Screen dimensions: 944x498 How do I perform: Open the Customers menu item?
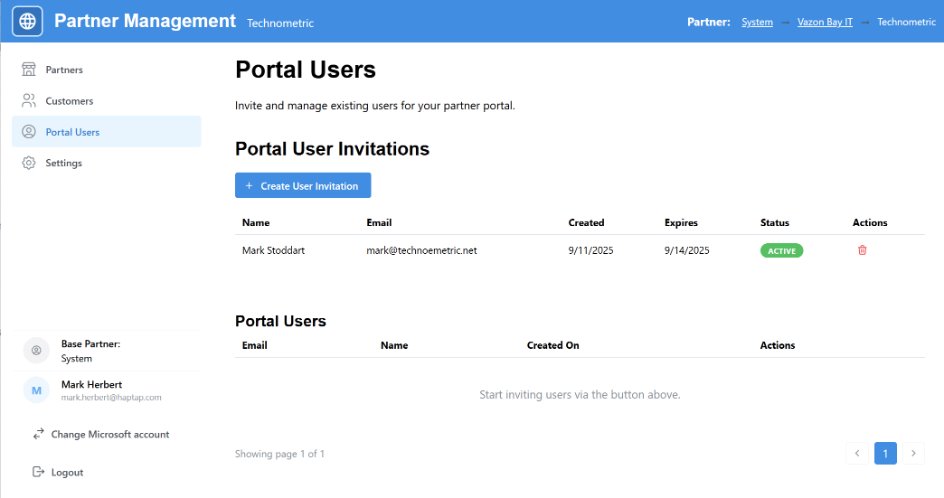click(69, 101)
